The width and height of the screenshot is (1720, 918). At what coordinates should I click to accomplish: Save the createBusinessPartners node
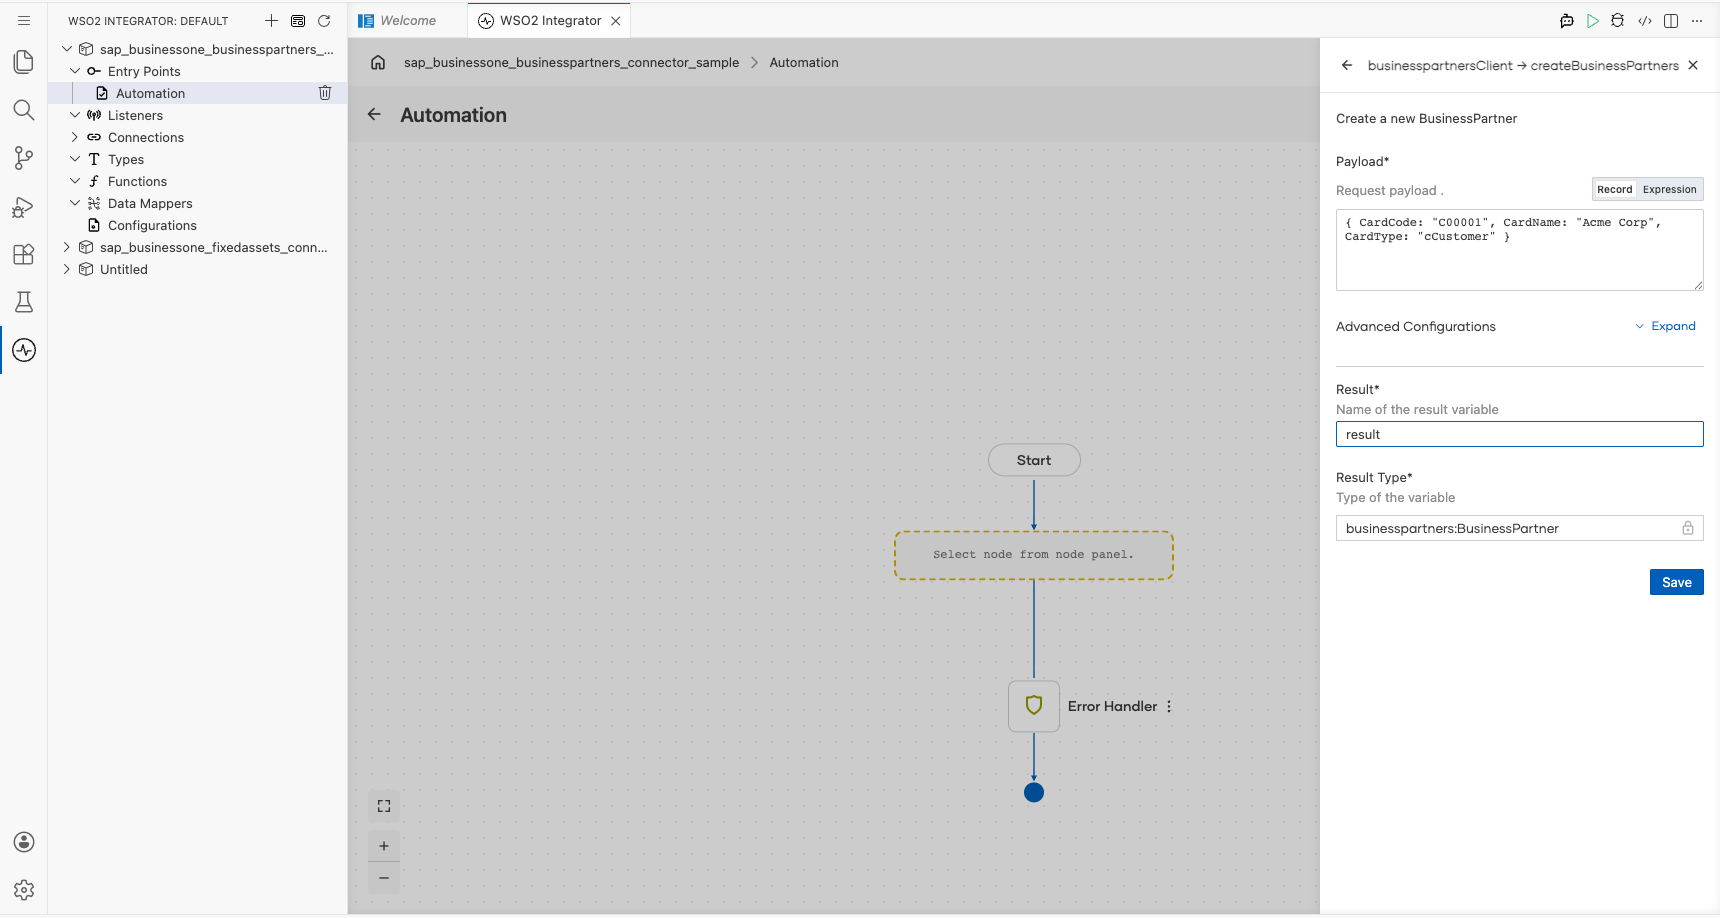click(1677, 582)
